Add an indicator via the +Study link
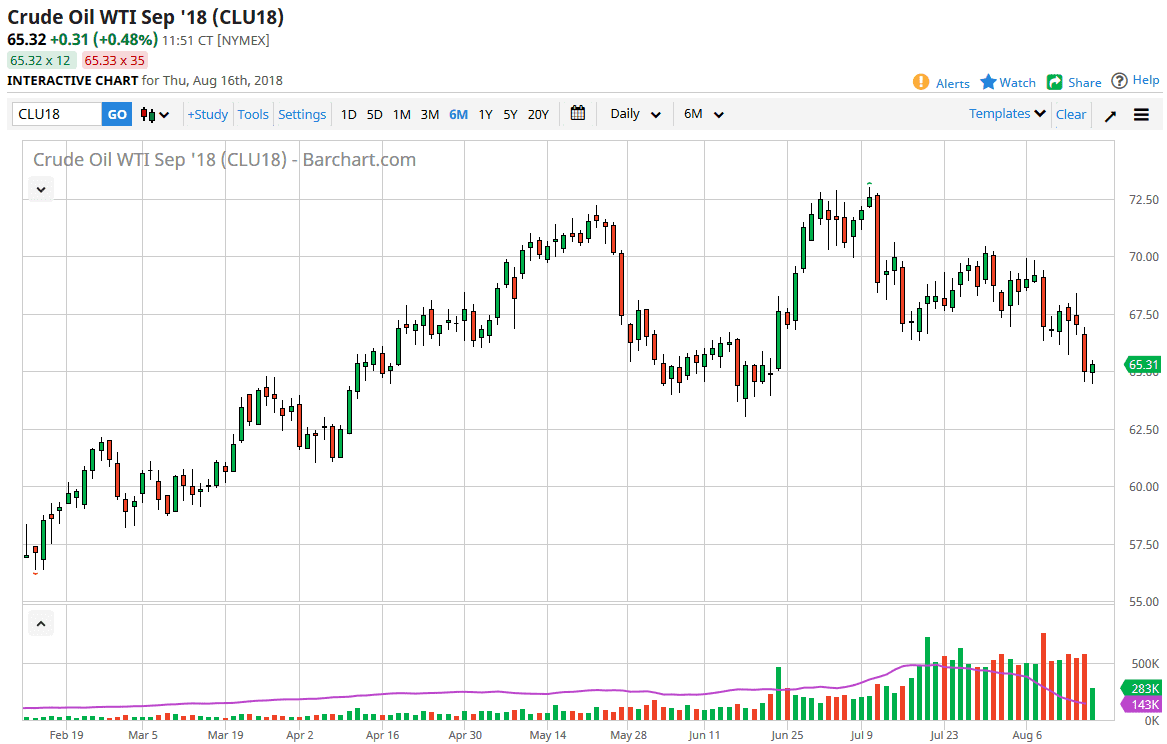Viewport: 1167px width, 744px height. pos(207,114)
